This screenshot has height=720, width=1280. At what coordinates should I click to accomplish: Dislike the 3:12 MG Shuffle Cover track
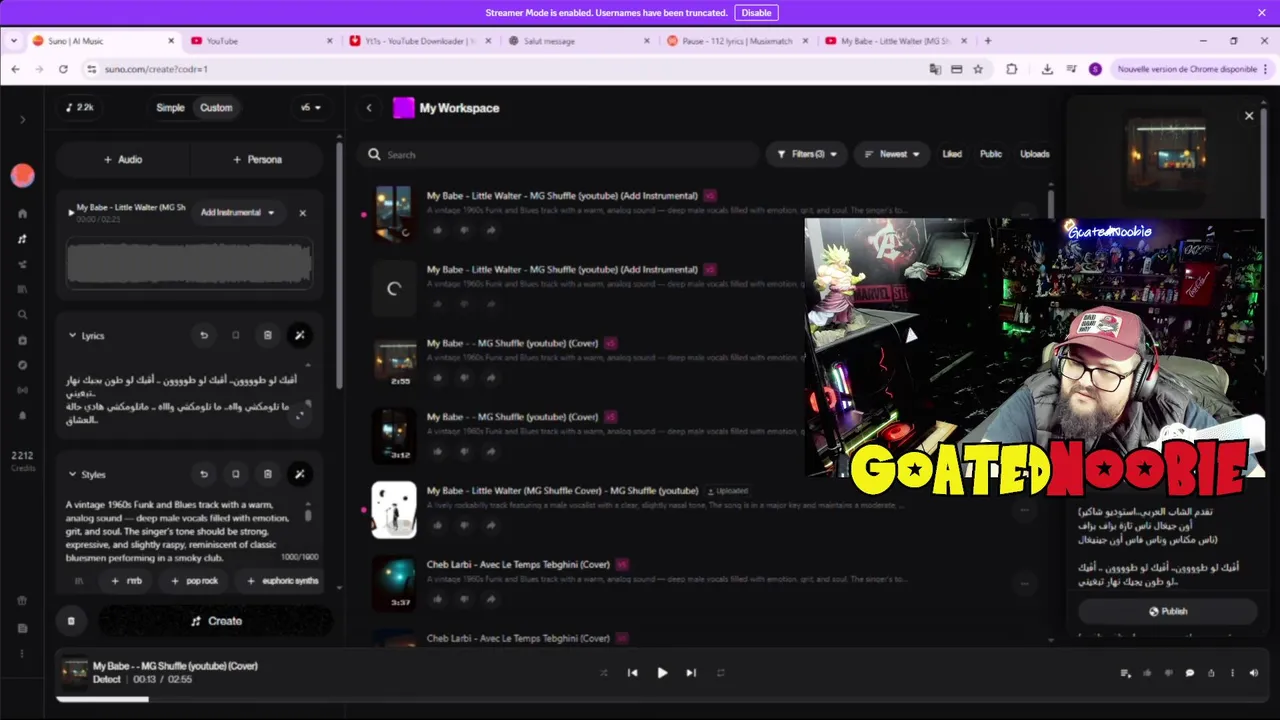pos(464,451)
